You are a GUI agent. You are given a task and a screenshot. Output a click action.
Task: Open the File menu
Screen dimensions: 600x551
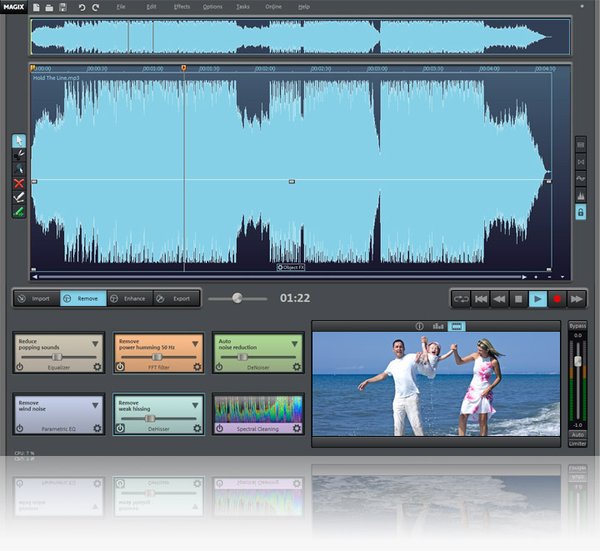(x=121, y=7)
